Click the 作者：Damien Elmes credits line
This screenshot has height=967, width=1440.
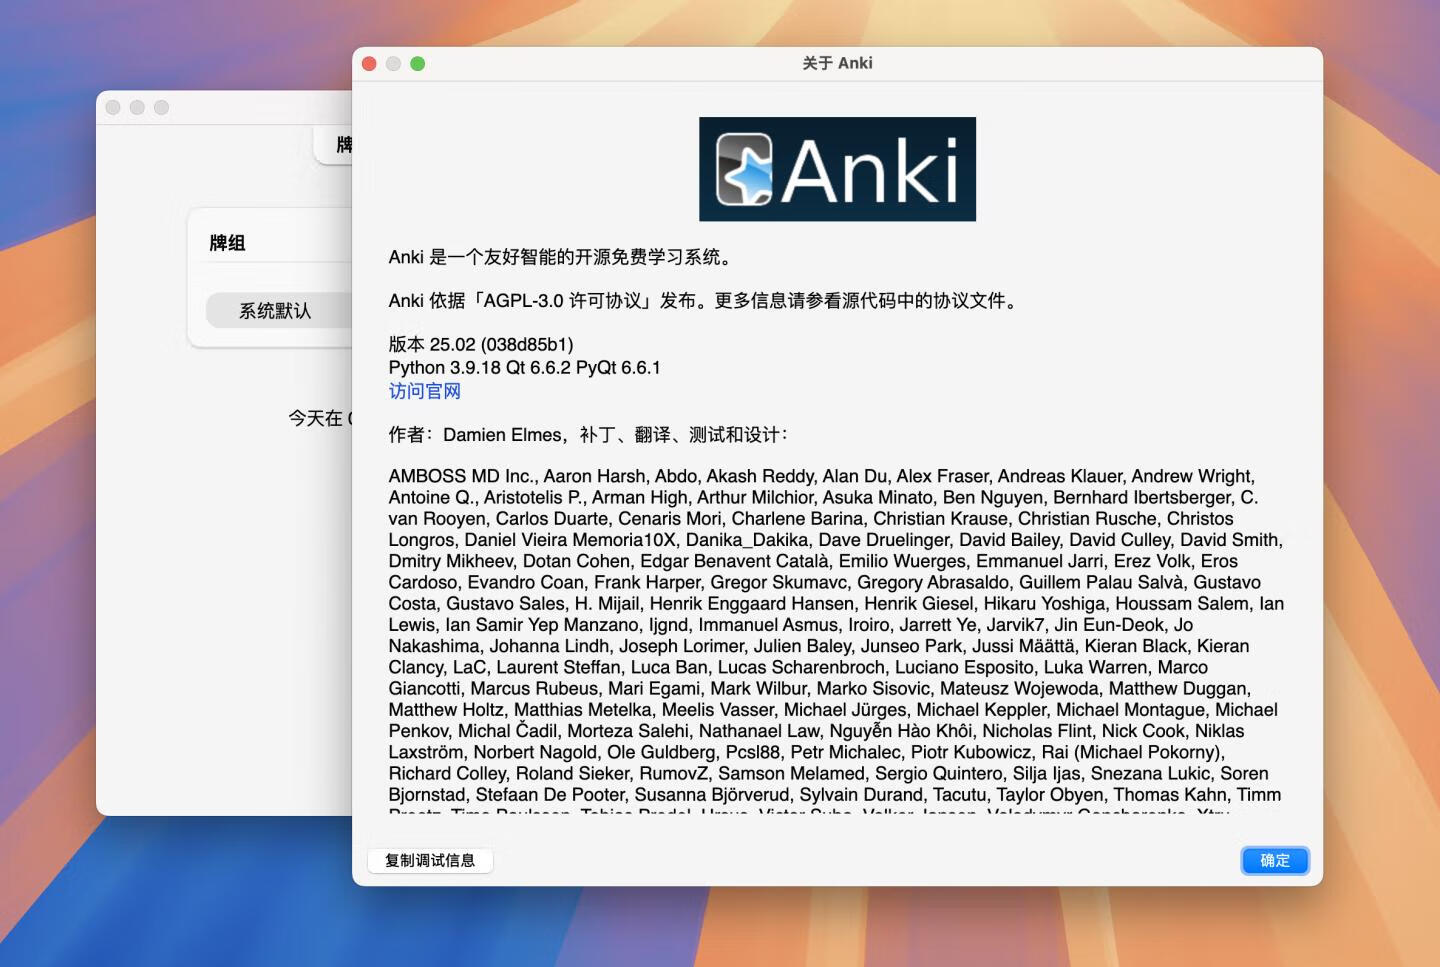(589, 434)
